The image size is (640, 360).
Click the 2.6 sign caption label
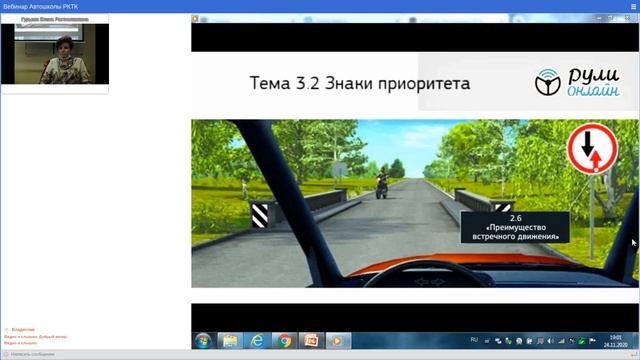515,227
